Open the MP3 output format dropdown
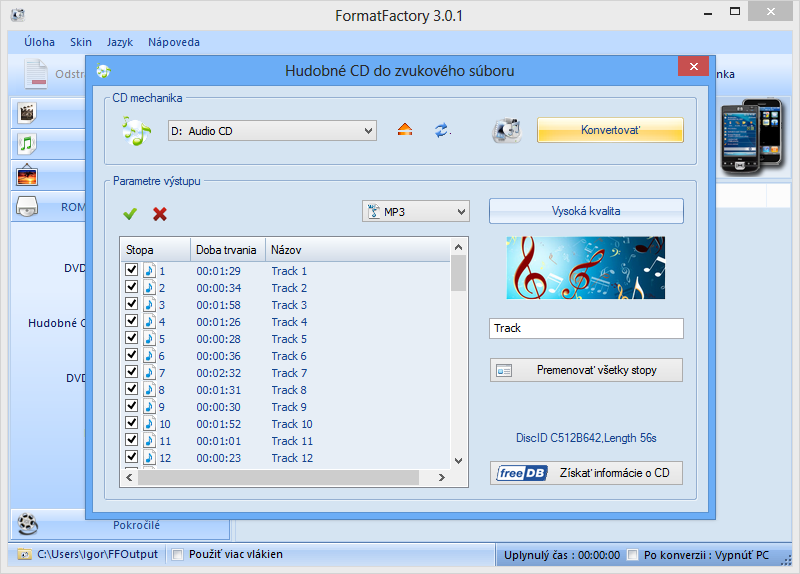This screenshot has height=574, width=800. (x=416, y=211)
